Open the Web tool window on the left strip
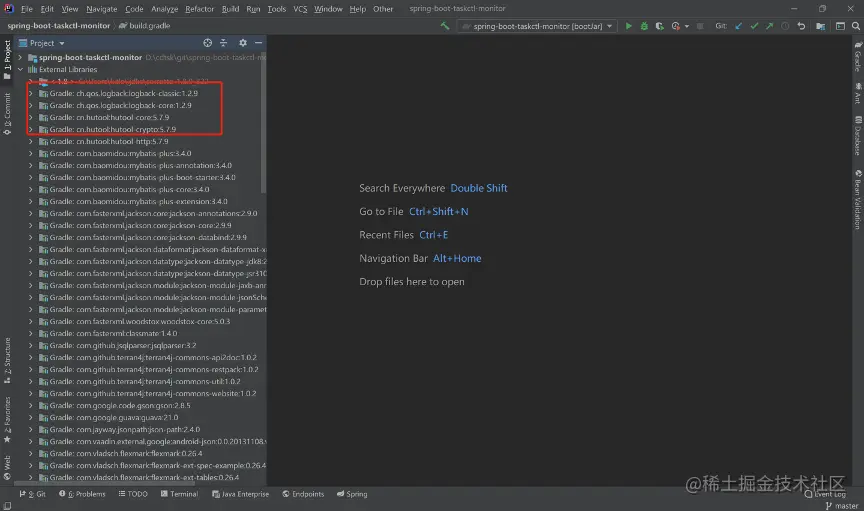 pyautogui.click(x=7, y=468)
